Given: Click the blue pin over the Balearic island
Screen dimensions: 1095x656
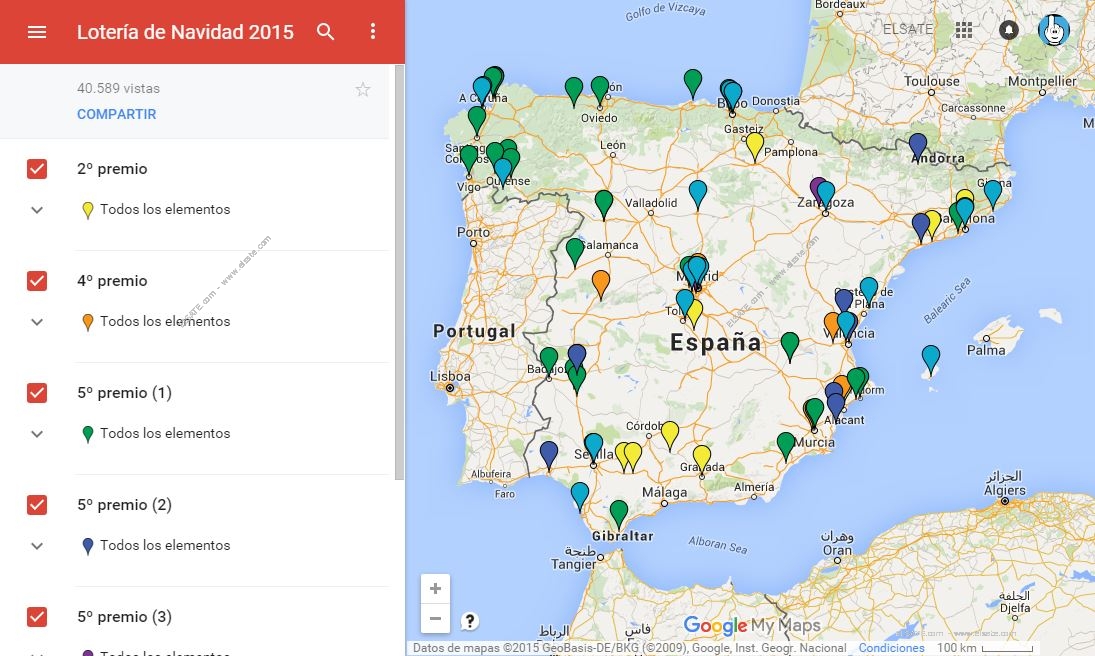Looking at the screenshot, I should (931, 359).
